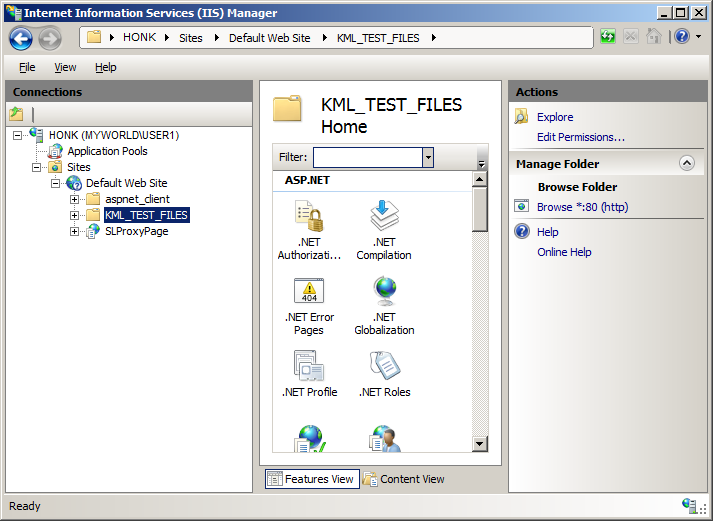Click Browse *:80 (http) link
This screenshot has height=521, width=713.
(582, 207)
